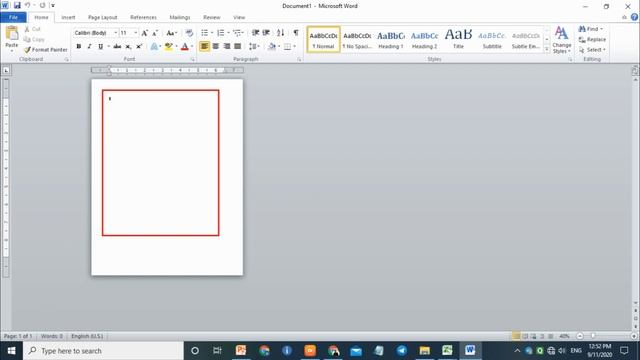
Task: Click the Decrease Indent icon
Action: pyautogui.click(x=256, y=33)
